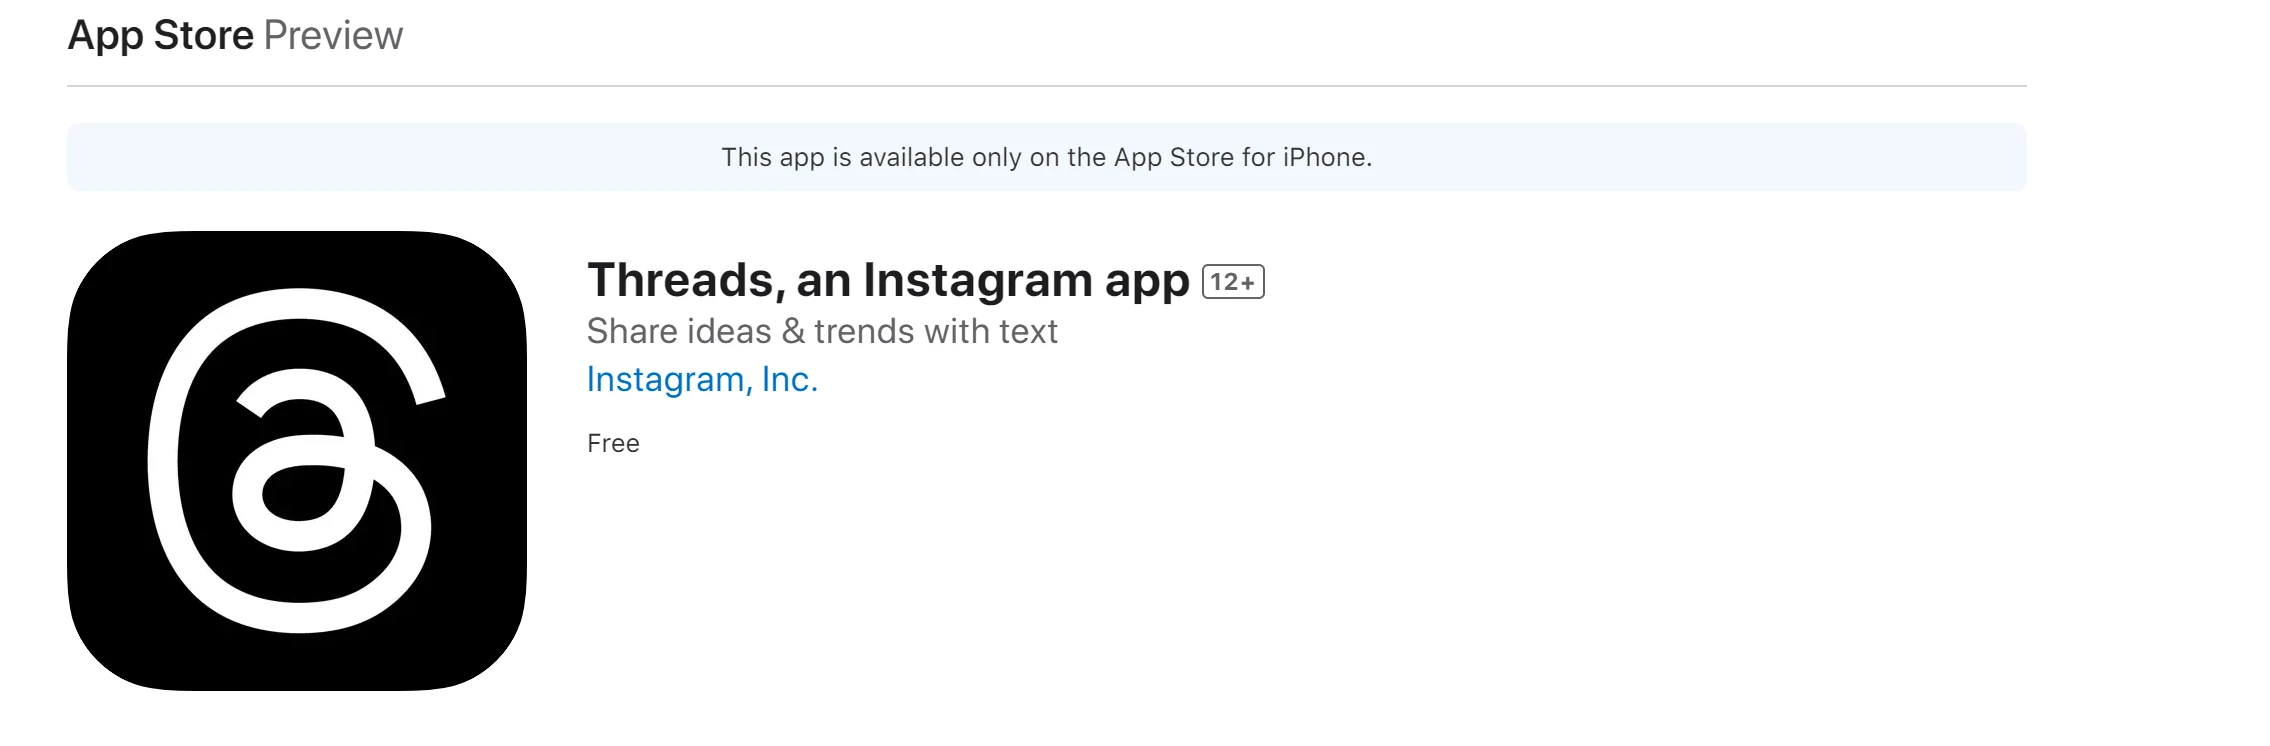This screenshot has width=2270, height=746.
Task: Click the word Instagram in the app title
Action: [977, 280]
